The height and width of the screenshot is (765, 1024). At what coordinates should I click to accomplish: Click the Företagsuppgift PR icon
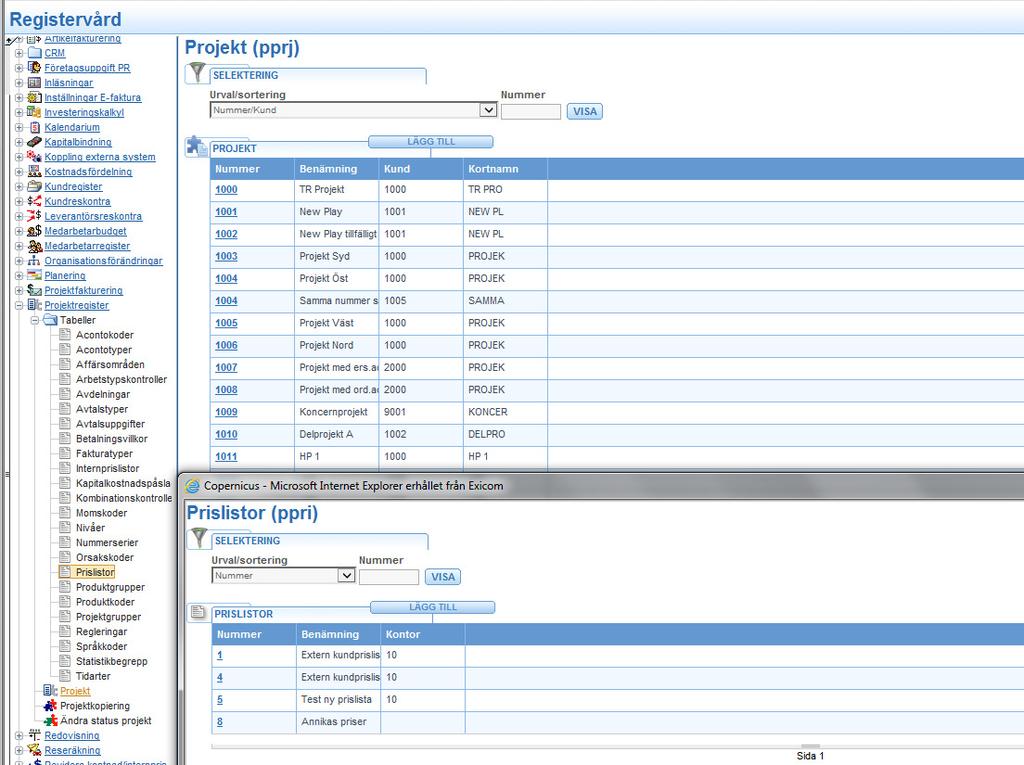(35, 67)
